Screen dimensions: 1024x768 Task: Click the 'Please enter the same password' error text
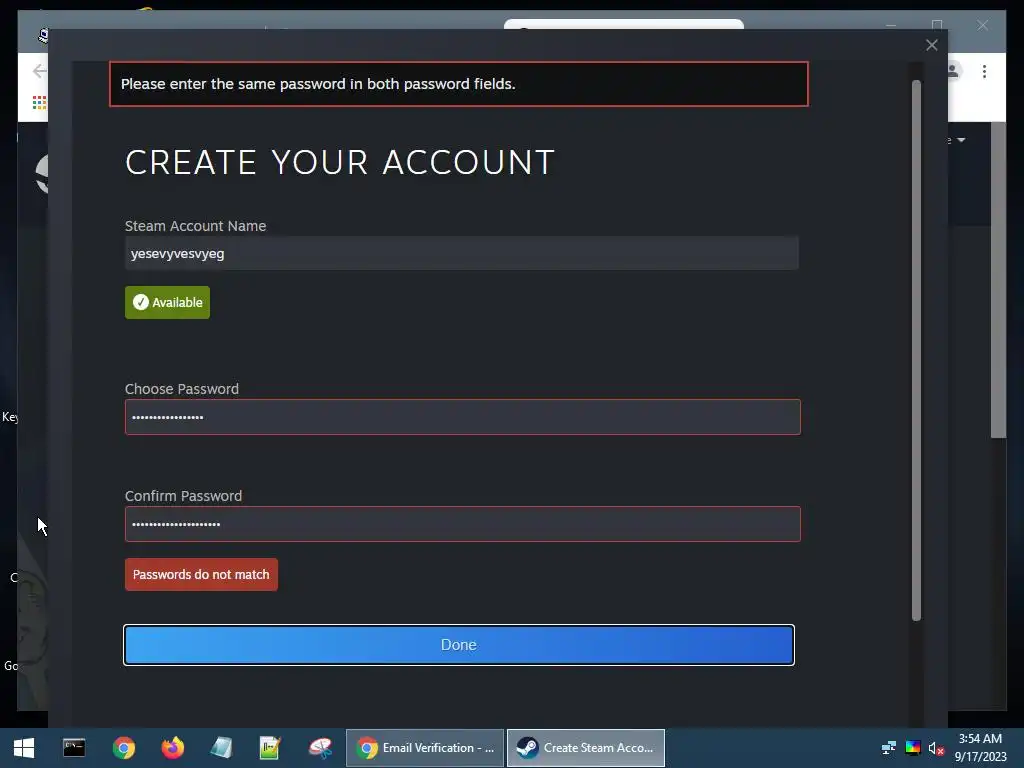(x=318, y=84)
